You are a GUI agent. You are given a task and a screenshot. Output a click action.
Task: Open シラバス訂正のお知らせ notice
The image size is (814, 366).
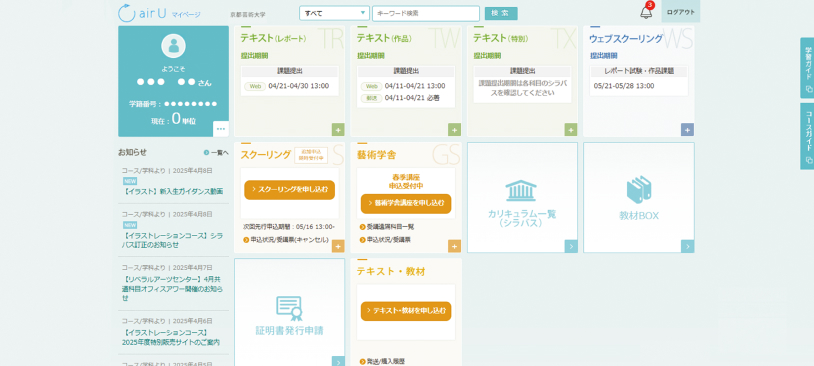click(x=172, y=240)
